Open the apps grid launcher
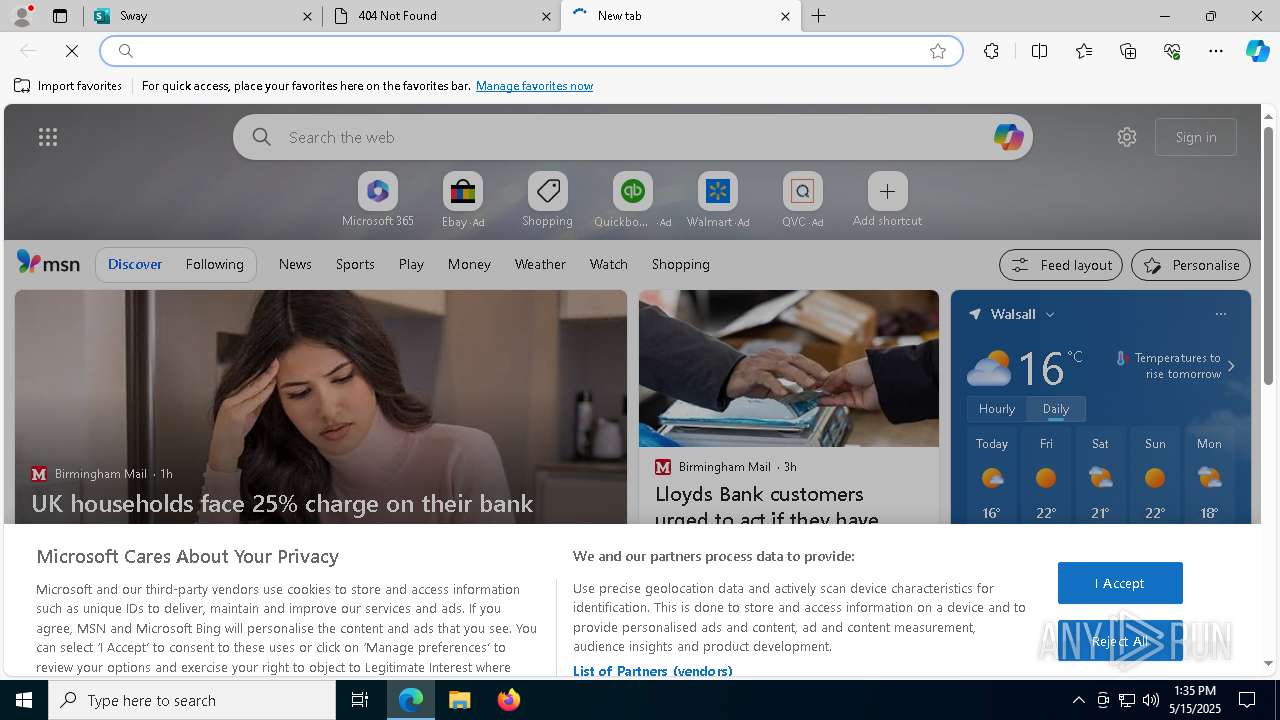 coord(48,137)
